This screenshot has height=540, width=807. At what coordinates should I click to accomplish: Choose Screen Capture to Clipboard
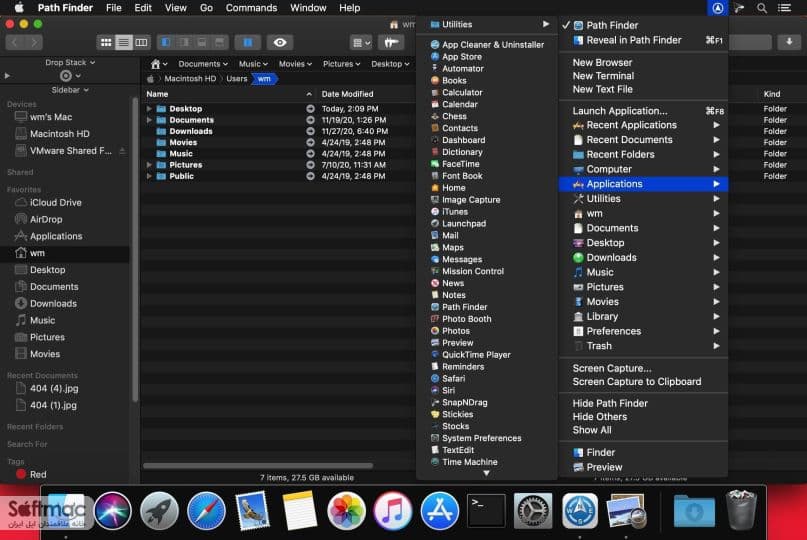click(x=643, y=382)
